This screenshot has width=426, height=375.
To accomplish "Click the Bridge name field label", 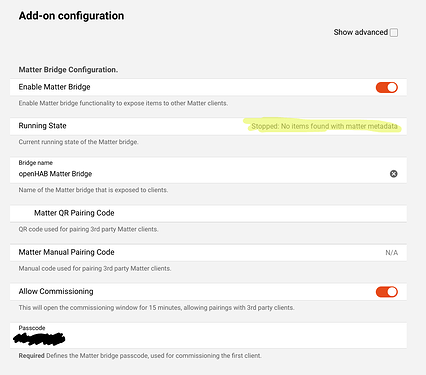I will (36, 163).
